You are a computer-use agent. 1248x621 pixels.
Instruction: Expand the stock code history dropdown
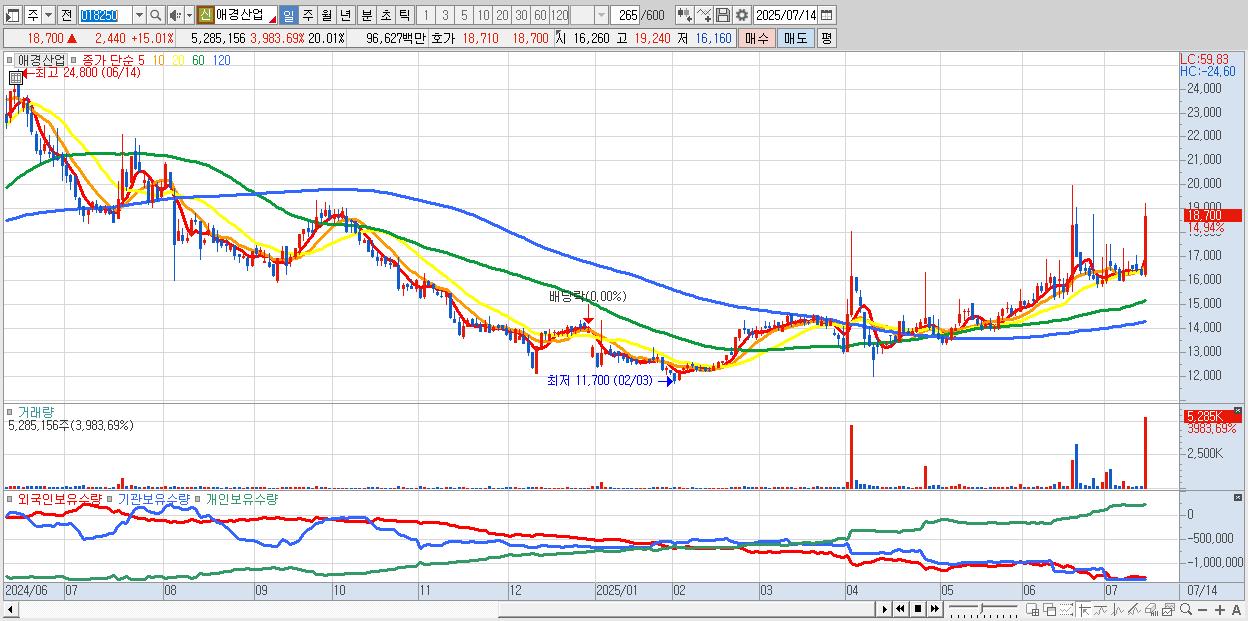coord(139,15)
